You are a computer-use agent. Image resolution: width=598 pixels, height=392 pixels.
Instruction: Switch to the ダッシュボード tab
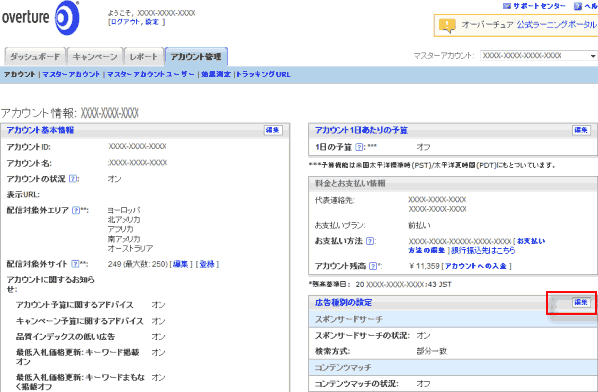tap(35, 57)
